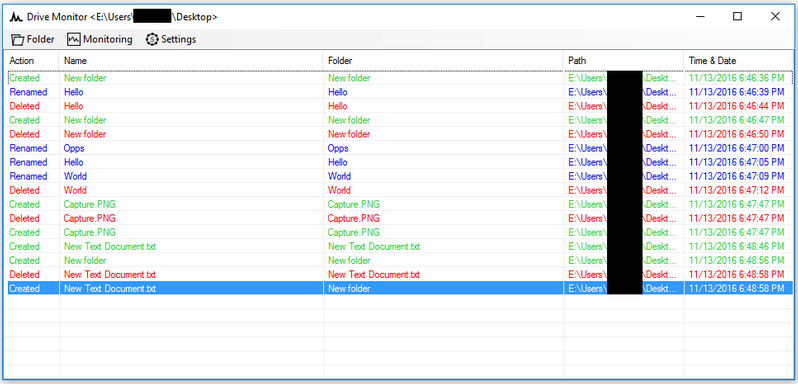Click the Folder icon in the menu bar
Viewport: 798px width, 384px height.
18,39
